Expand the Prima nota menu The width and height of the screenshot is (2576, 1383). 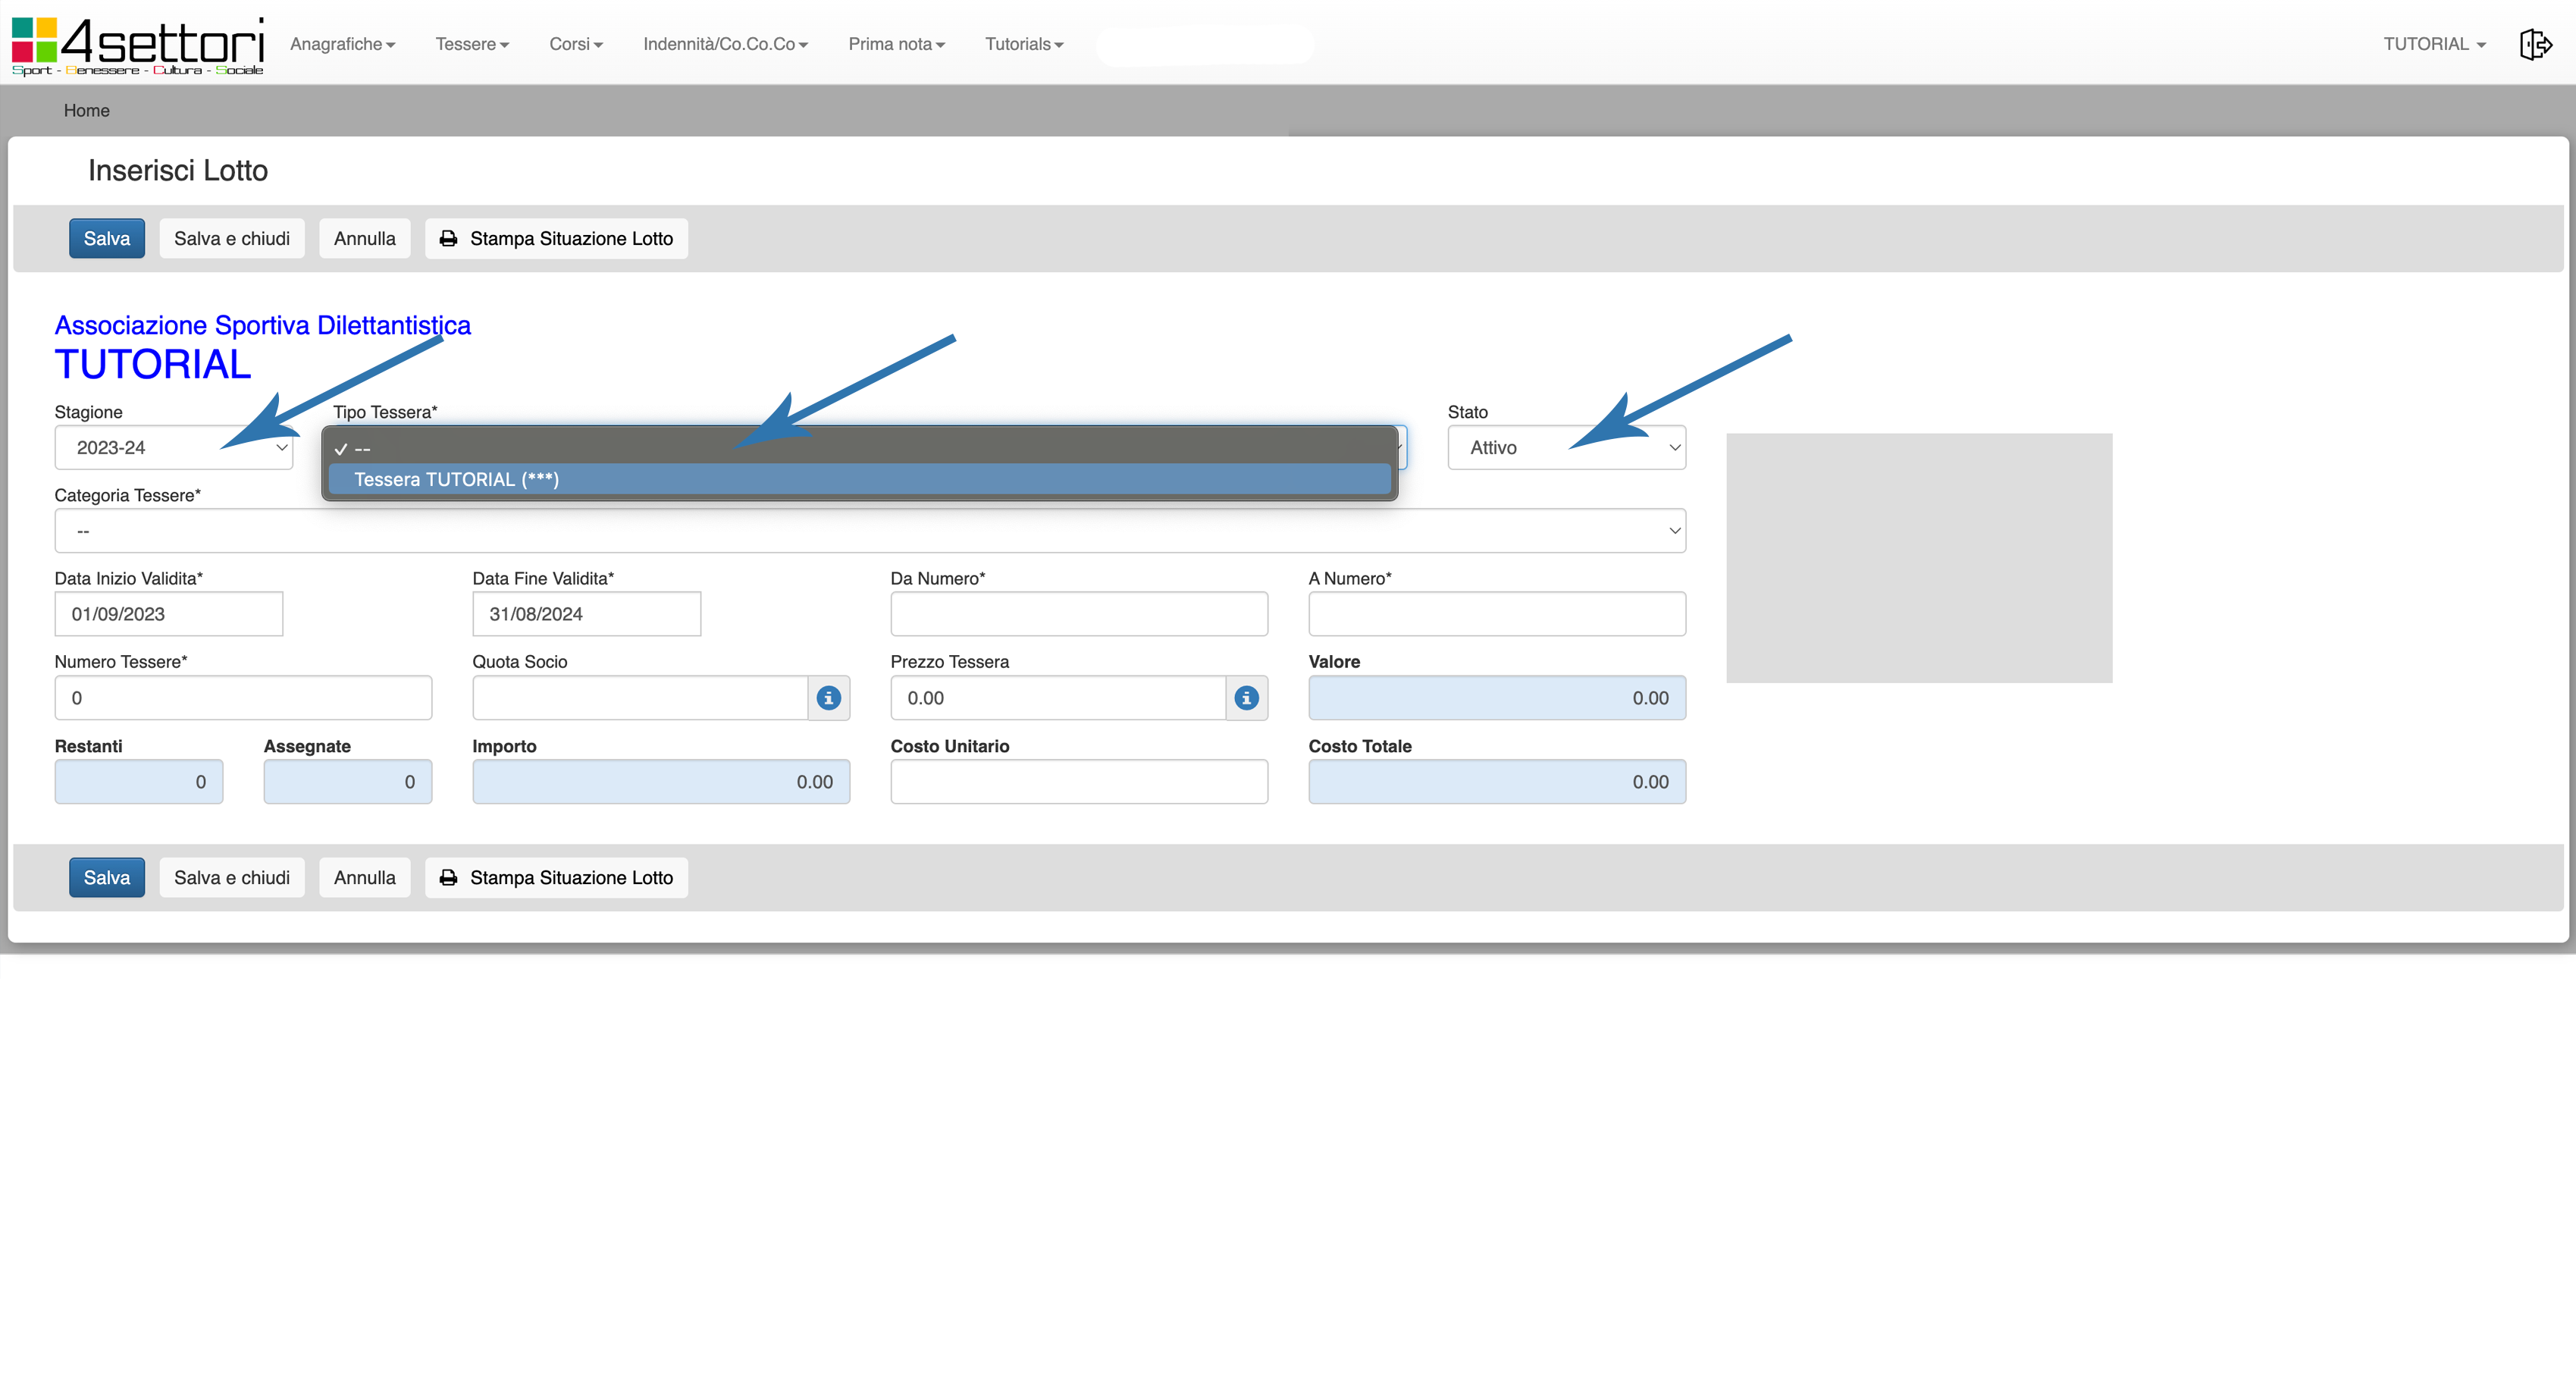[896, 44]
